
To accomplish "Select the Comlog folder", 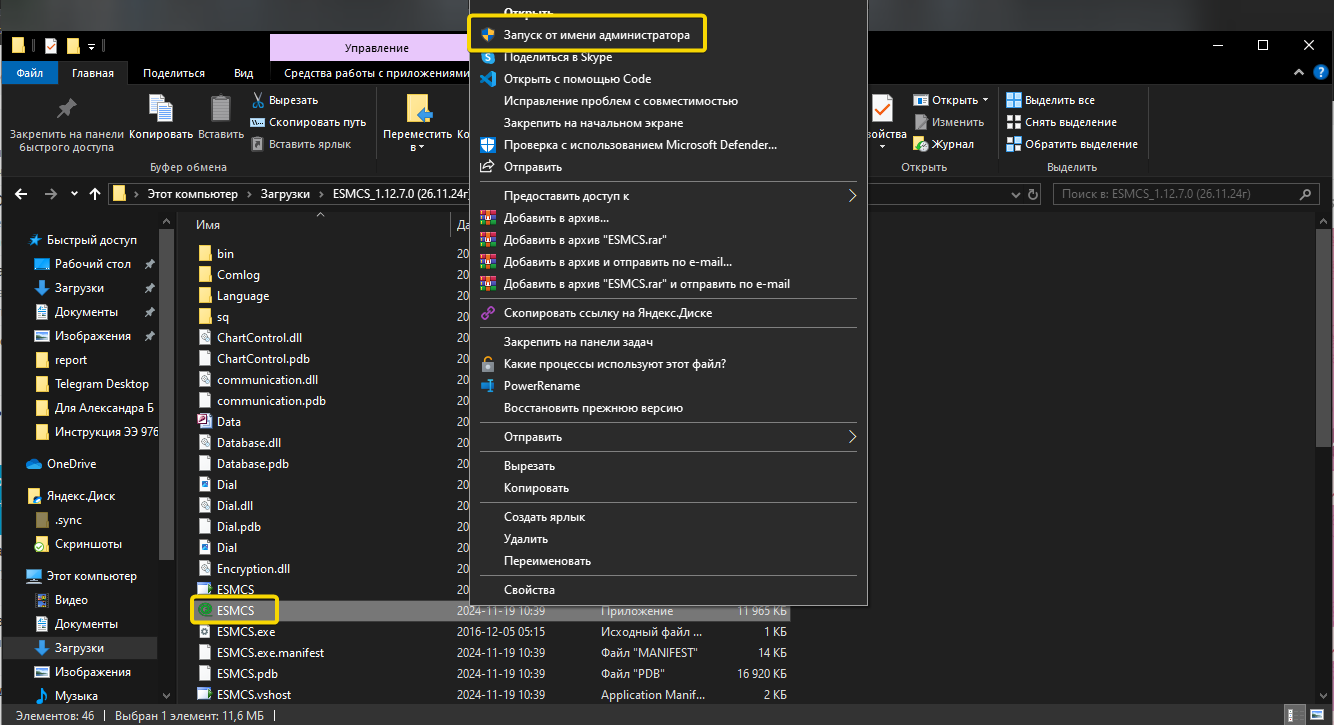I will point(238,275).
